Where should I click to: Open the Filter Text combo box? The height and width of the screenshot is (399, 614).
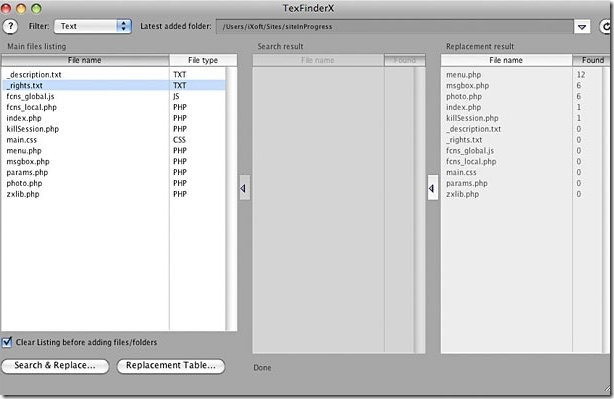pyautogui.click(x=93, y=26)
